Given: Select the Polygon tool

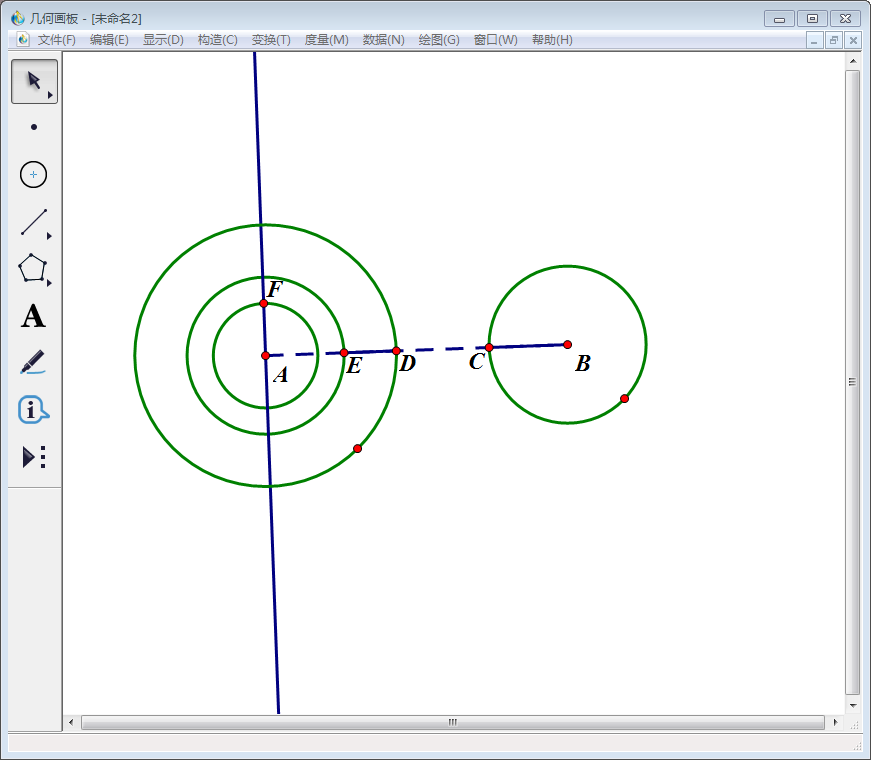Looking at the screenshot, I should pyautogui.click(x=33, y=268).
